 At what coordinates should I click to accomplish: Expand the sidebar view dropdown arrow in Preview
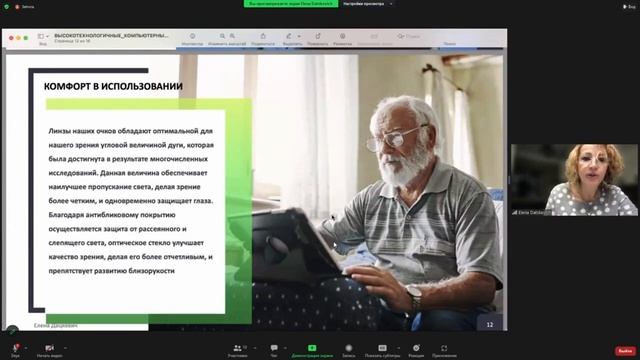(x=47, y=36)
